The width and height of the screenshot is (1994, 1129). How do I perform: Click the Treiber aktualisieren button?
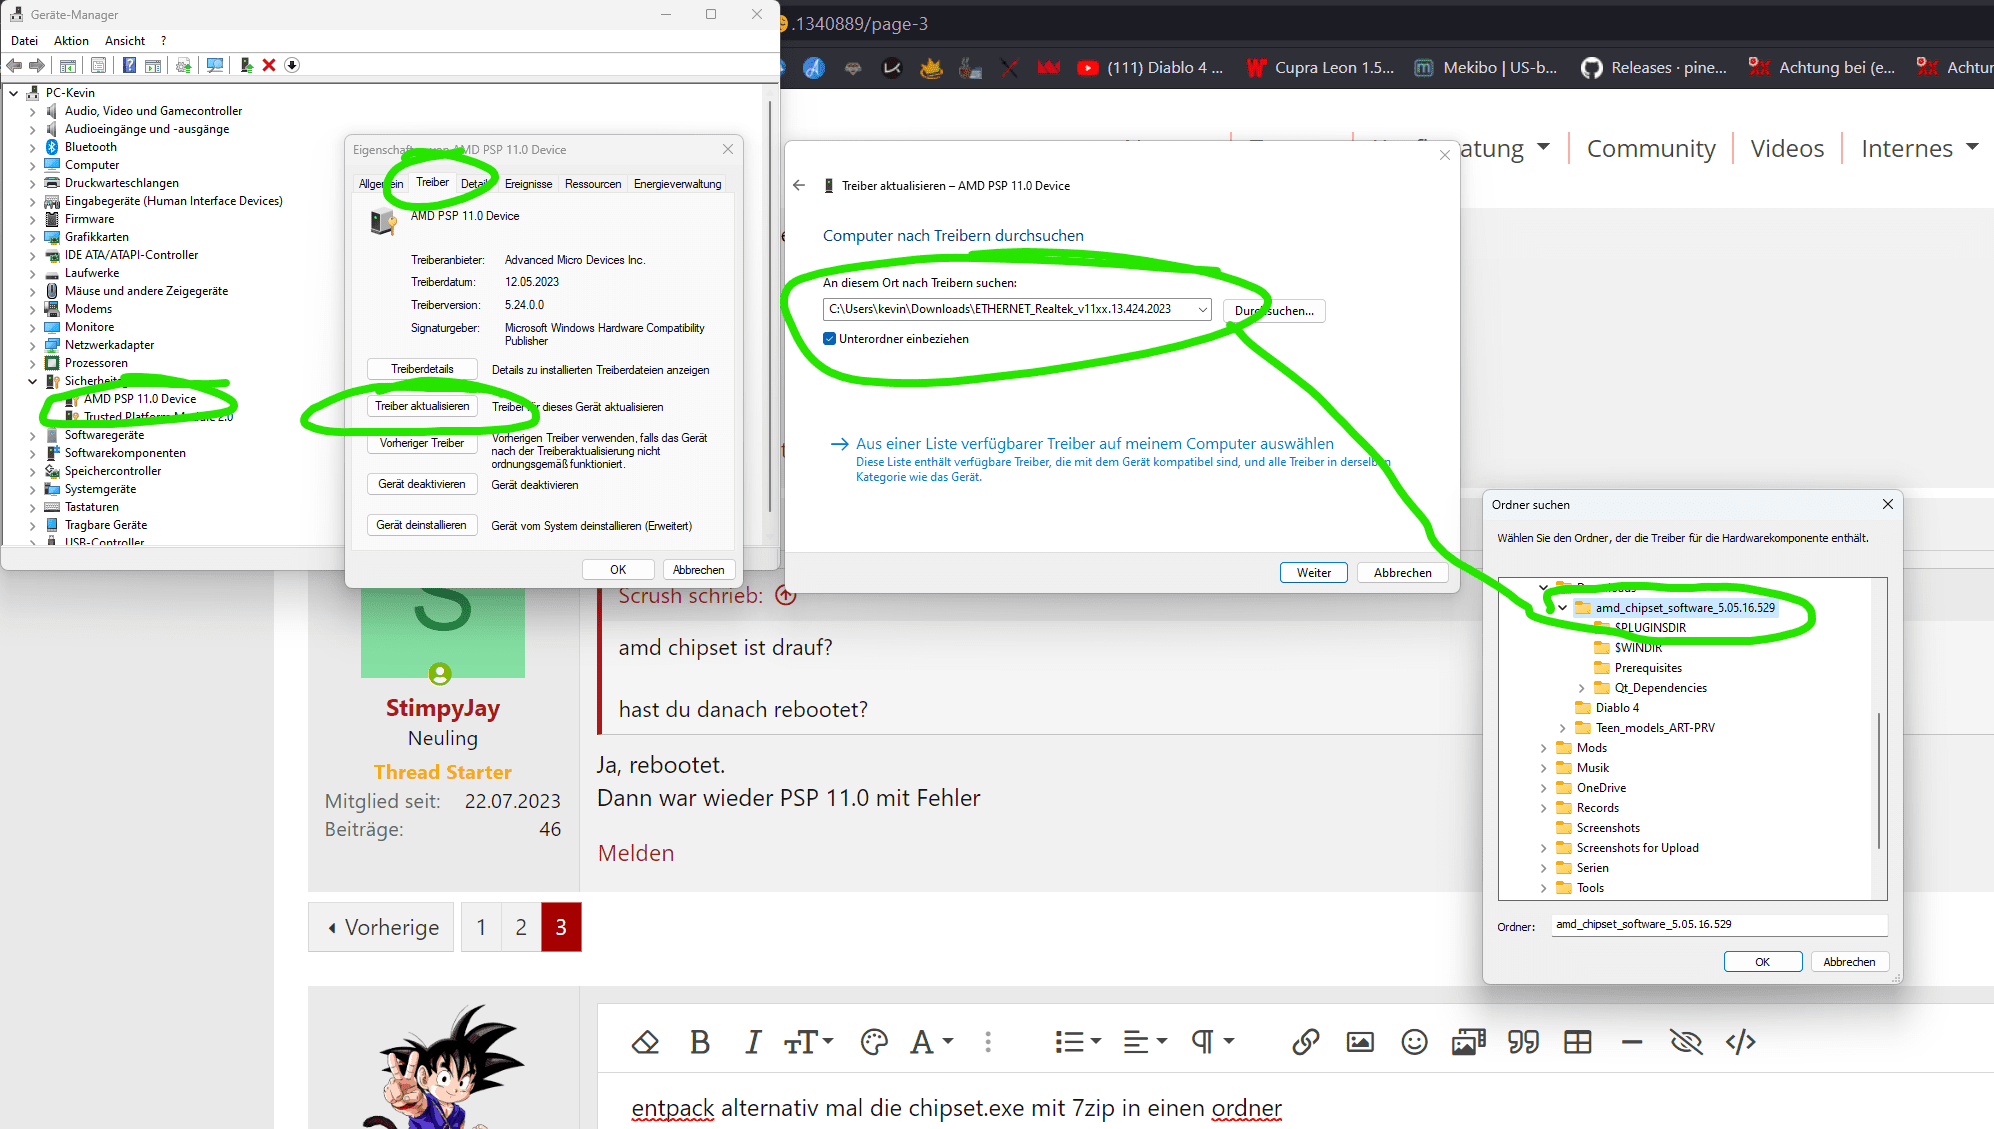coord(422,406)
